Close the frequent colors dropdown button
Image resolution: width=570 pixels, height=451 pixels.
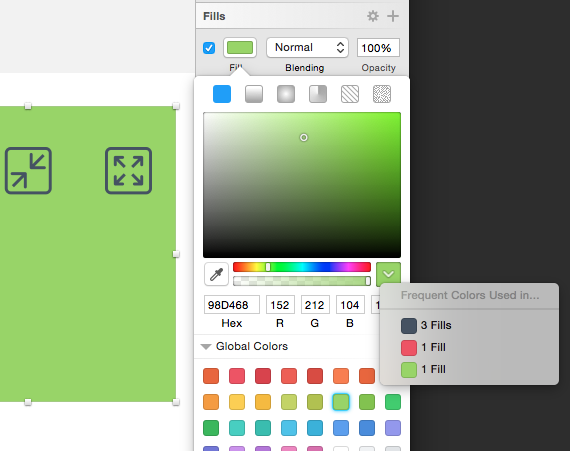388,274
